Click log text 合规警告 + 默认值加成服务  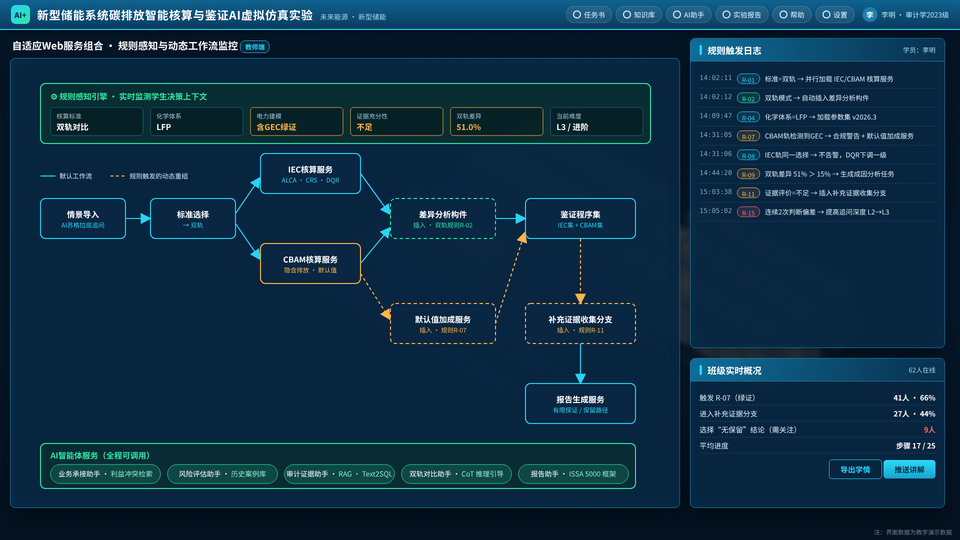[x=874, y=136]
